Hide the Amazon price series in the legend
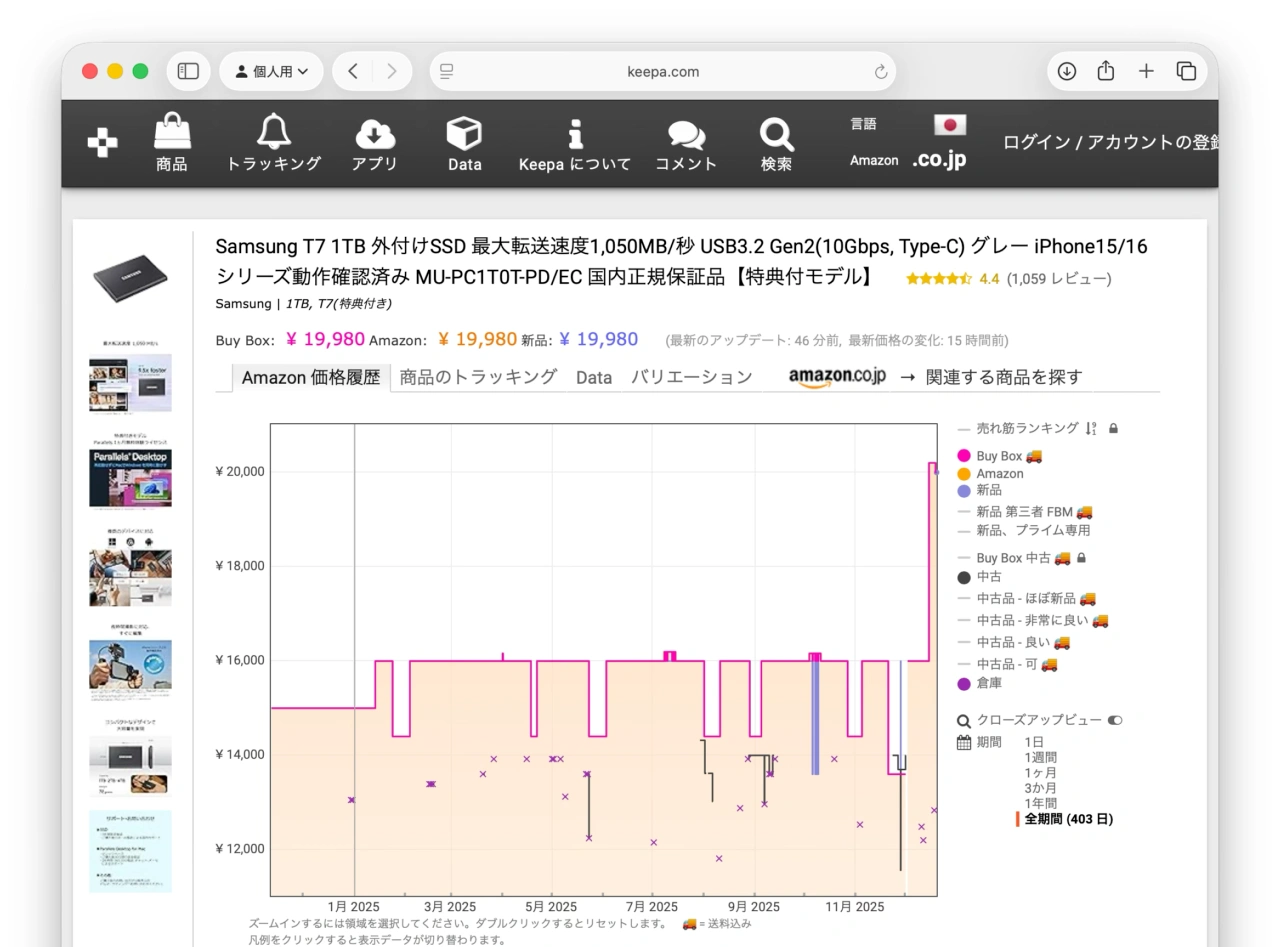The image size is (1280, 947). (1000, 473)
